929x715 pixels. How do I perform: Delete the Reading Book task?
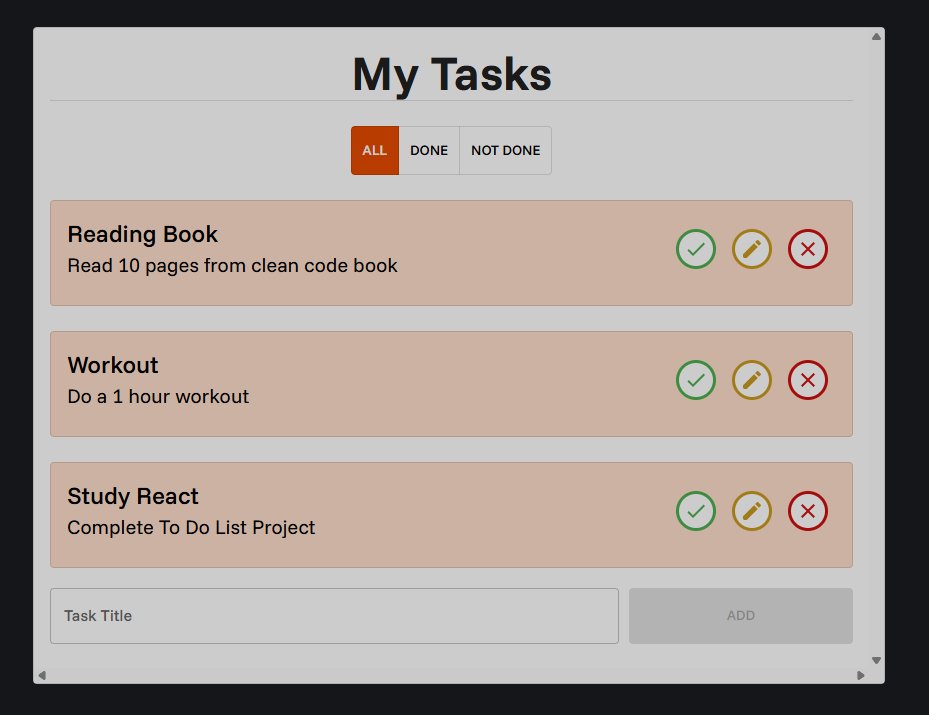pyautogui.click(x=808, y=249)
